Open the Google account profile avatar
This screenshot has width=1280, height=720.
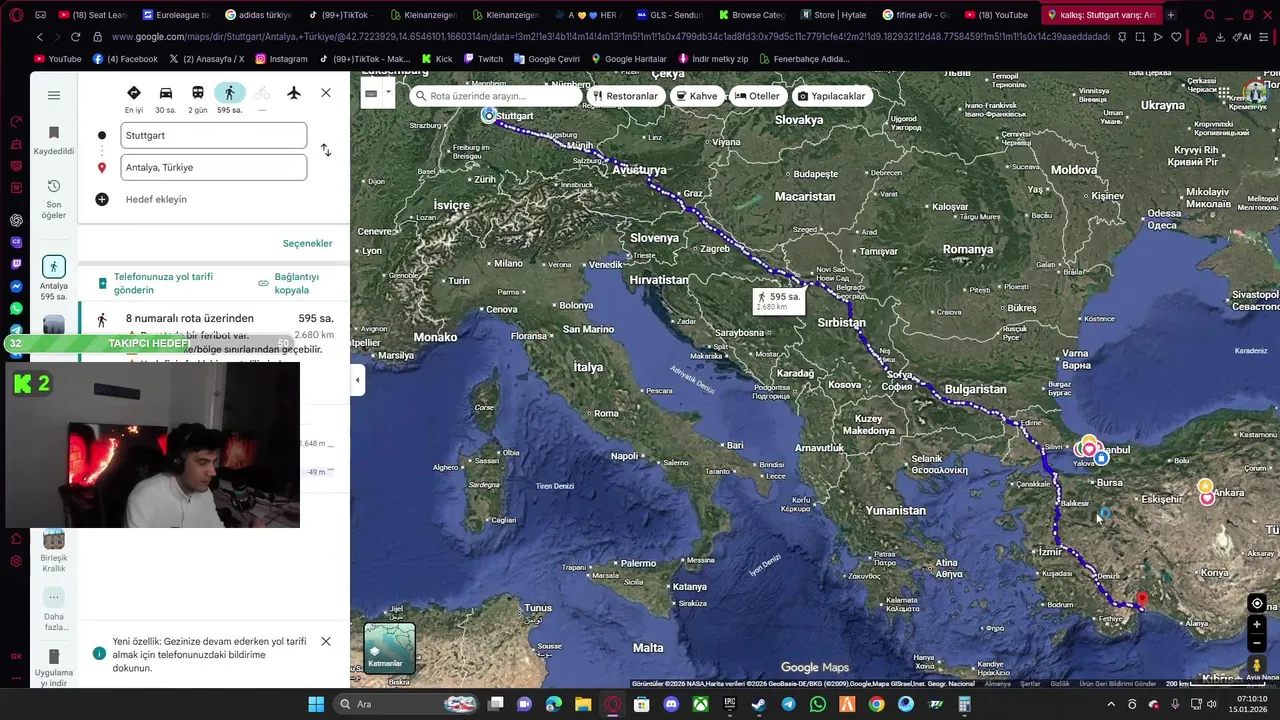click(1256, 94)
